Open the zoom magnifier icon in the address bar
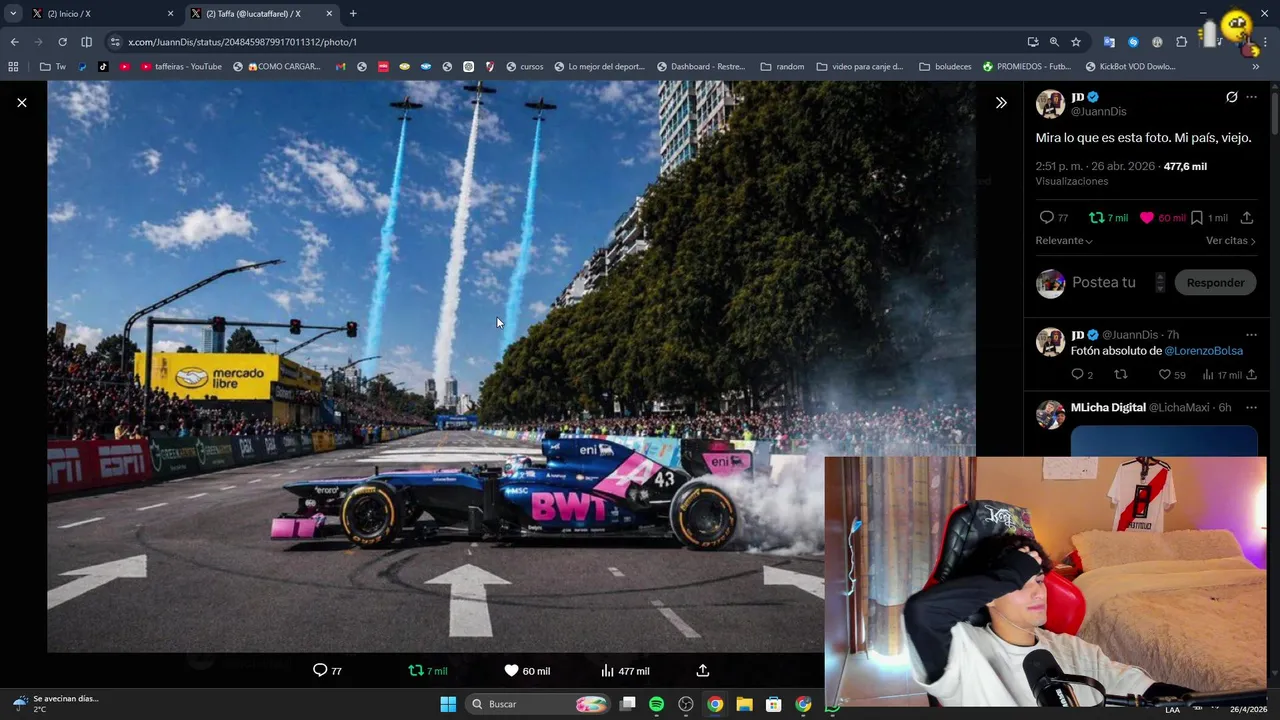 click(x=1054, y=42)
